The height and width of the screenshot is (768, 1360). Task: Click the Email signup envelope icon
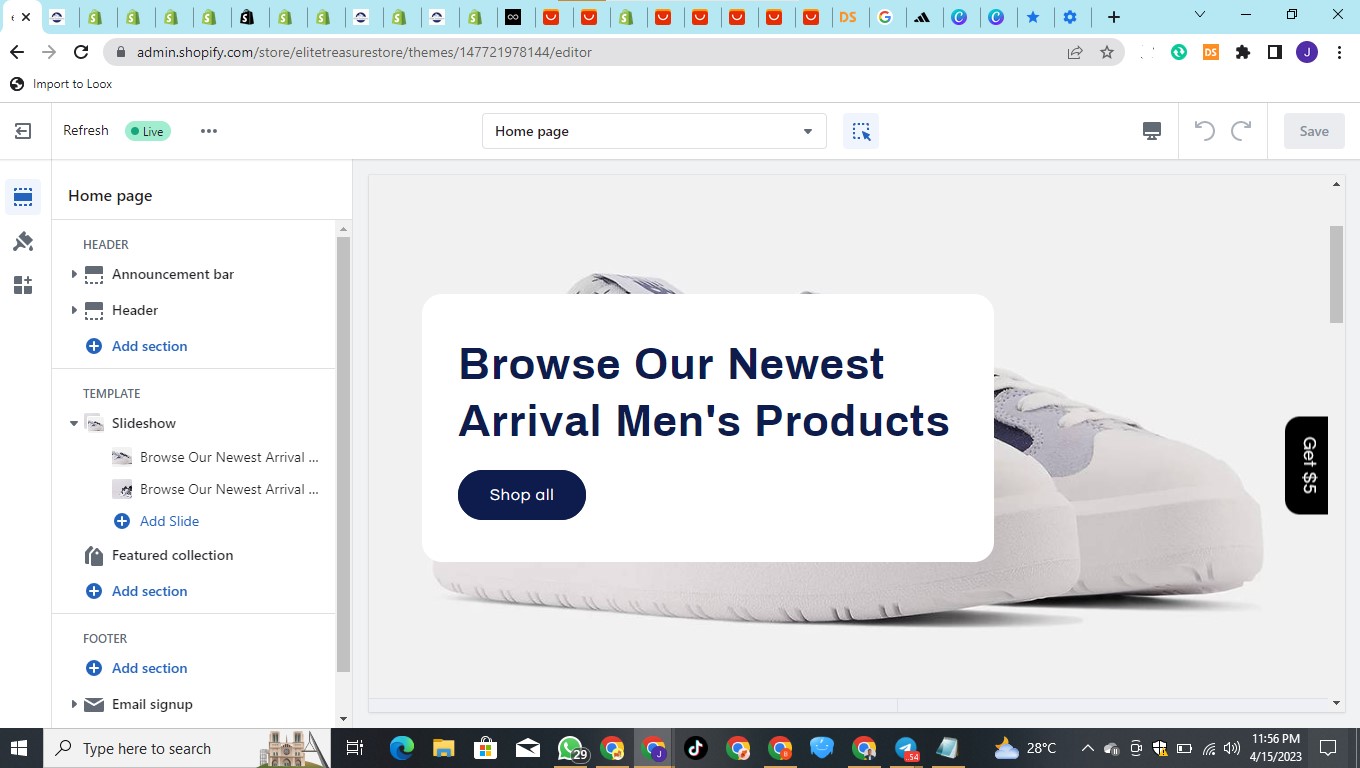(x=94, y=704)
